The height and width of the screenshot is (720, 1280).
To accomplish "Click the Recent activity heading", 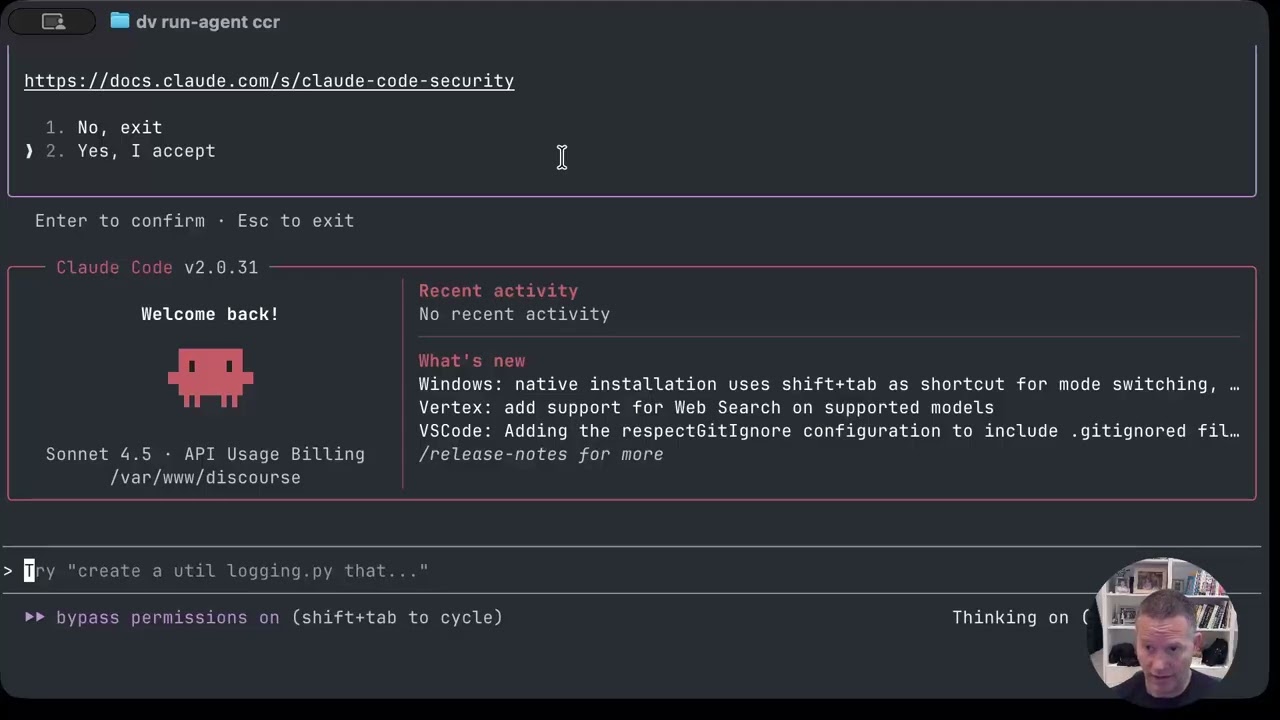I will click(498, 291).
